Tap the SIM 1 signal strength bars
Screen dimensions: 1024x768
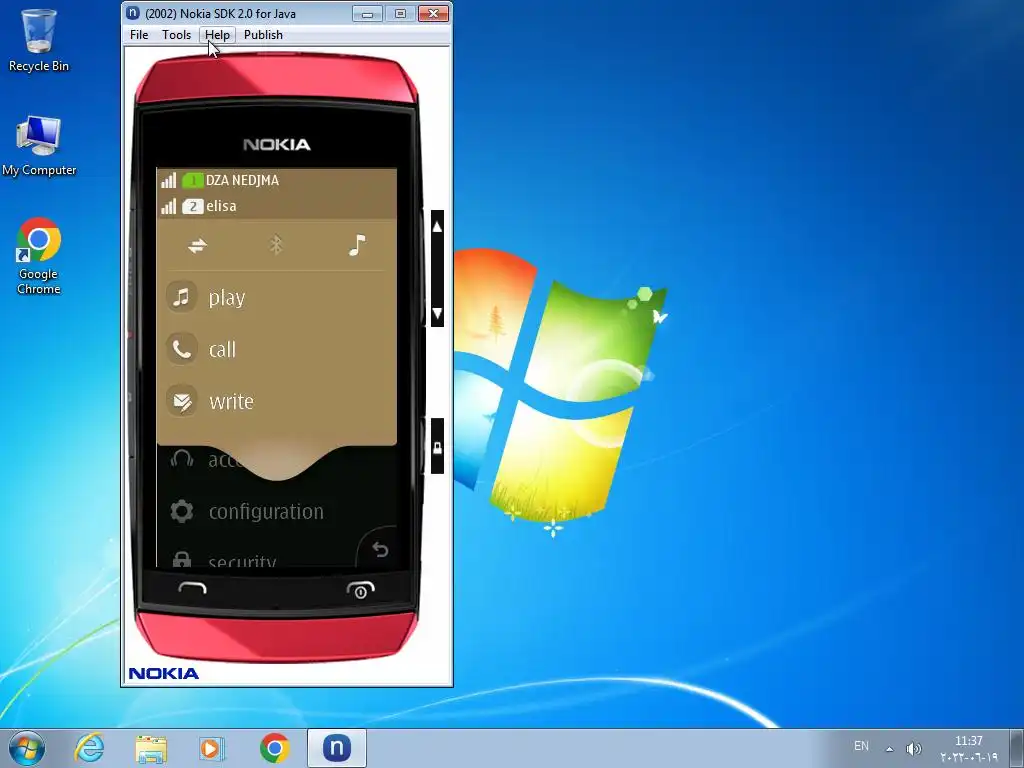tap(168, 180)
